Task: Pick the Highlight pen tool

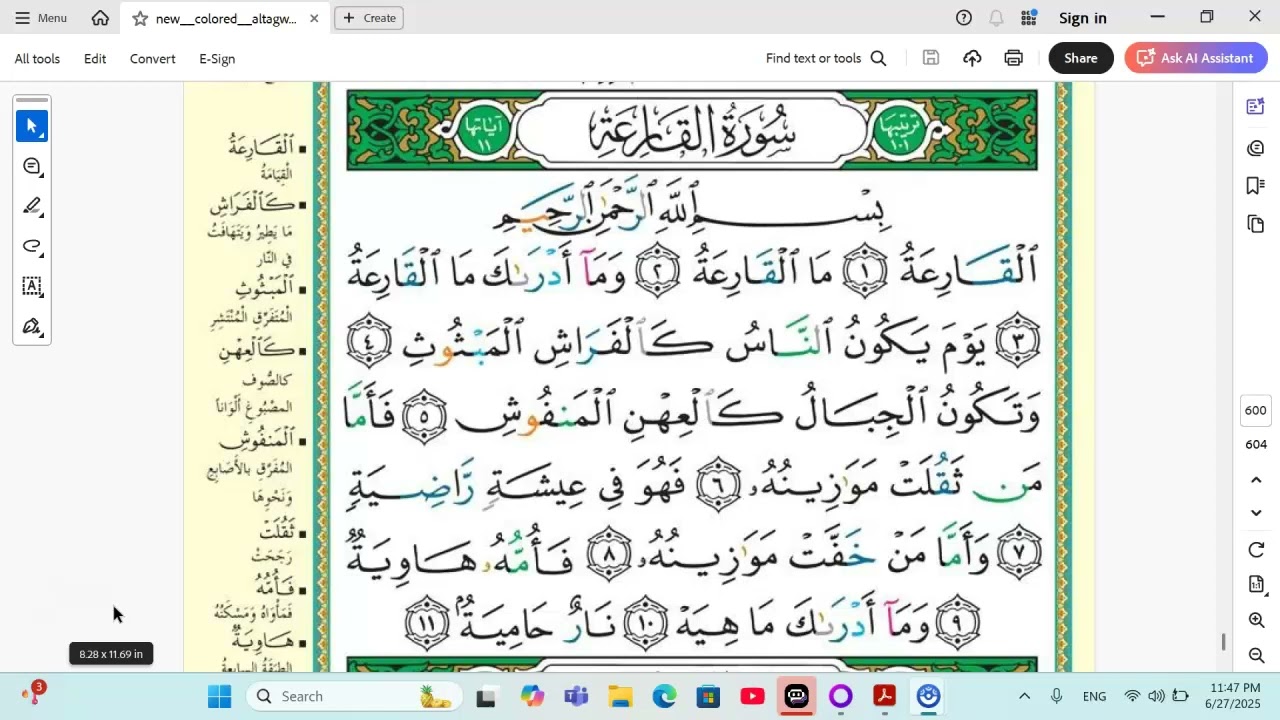Action: 32,206
